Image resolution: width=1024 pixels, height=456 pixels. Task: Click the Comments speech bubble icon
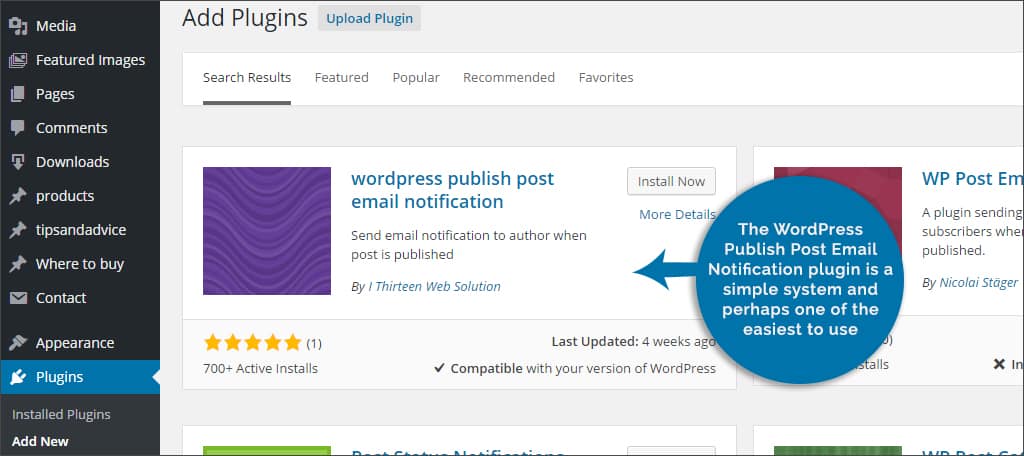(x=18, y=128)
